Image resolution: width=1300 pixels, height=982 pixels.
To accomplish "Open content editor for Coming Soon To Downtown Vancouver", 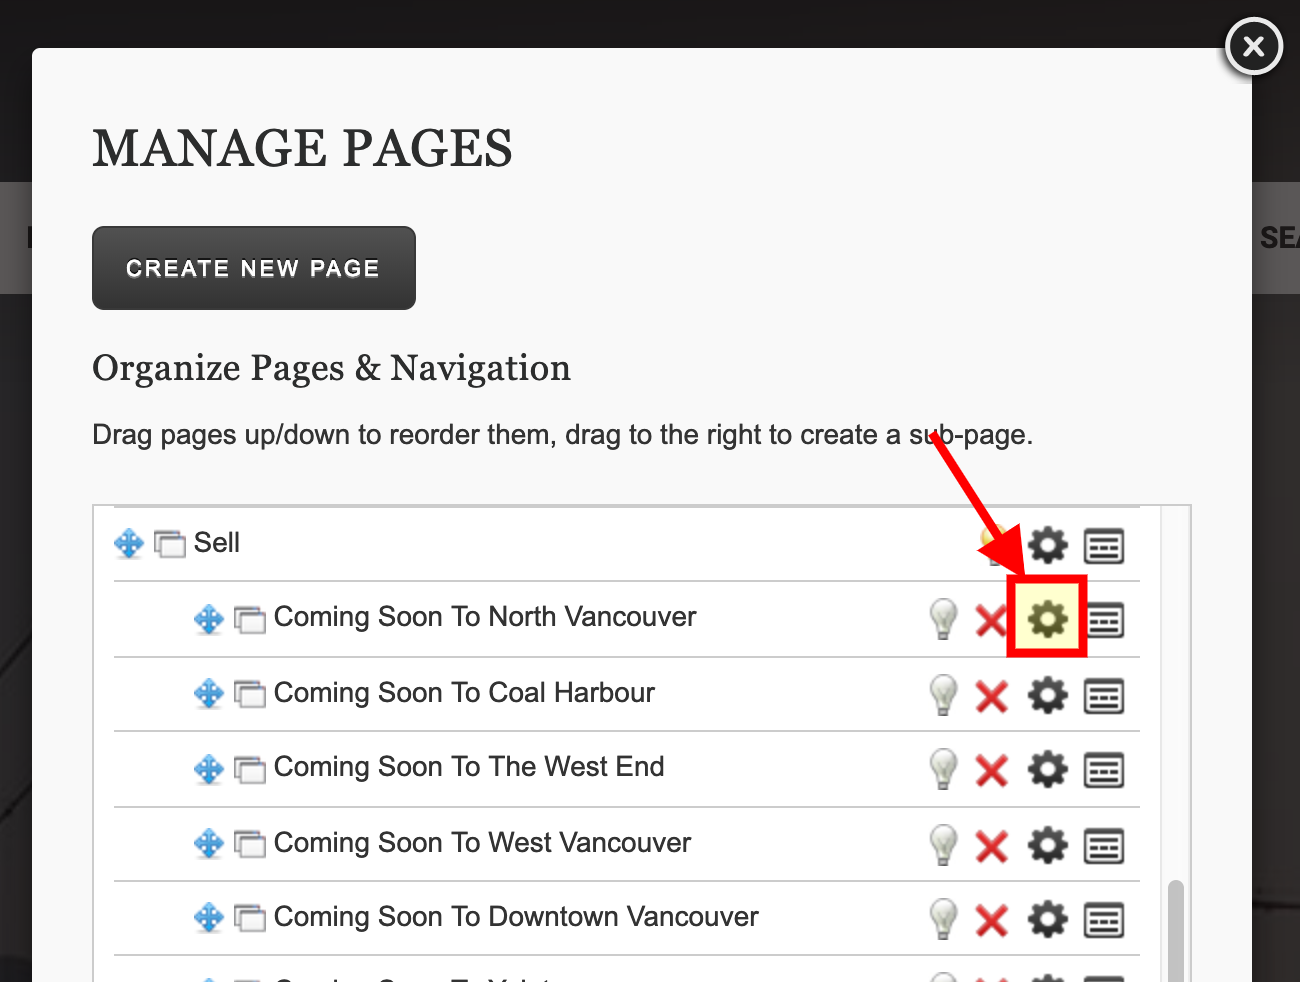I will [1104, 920].
